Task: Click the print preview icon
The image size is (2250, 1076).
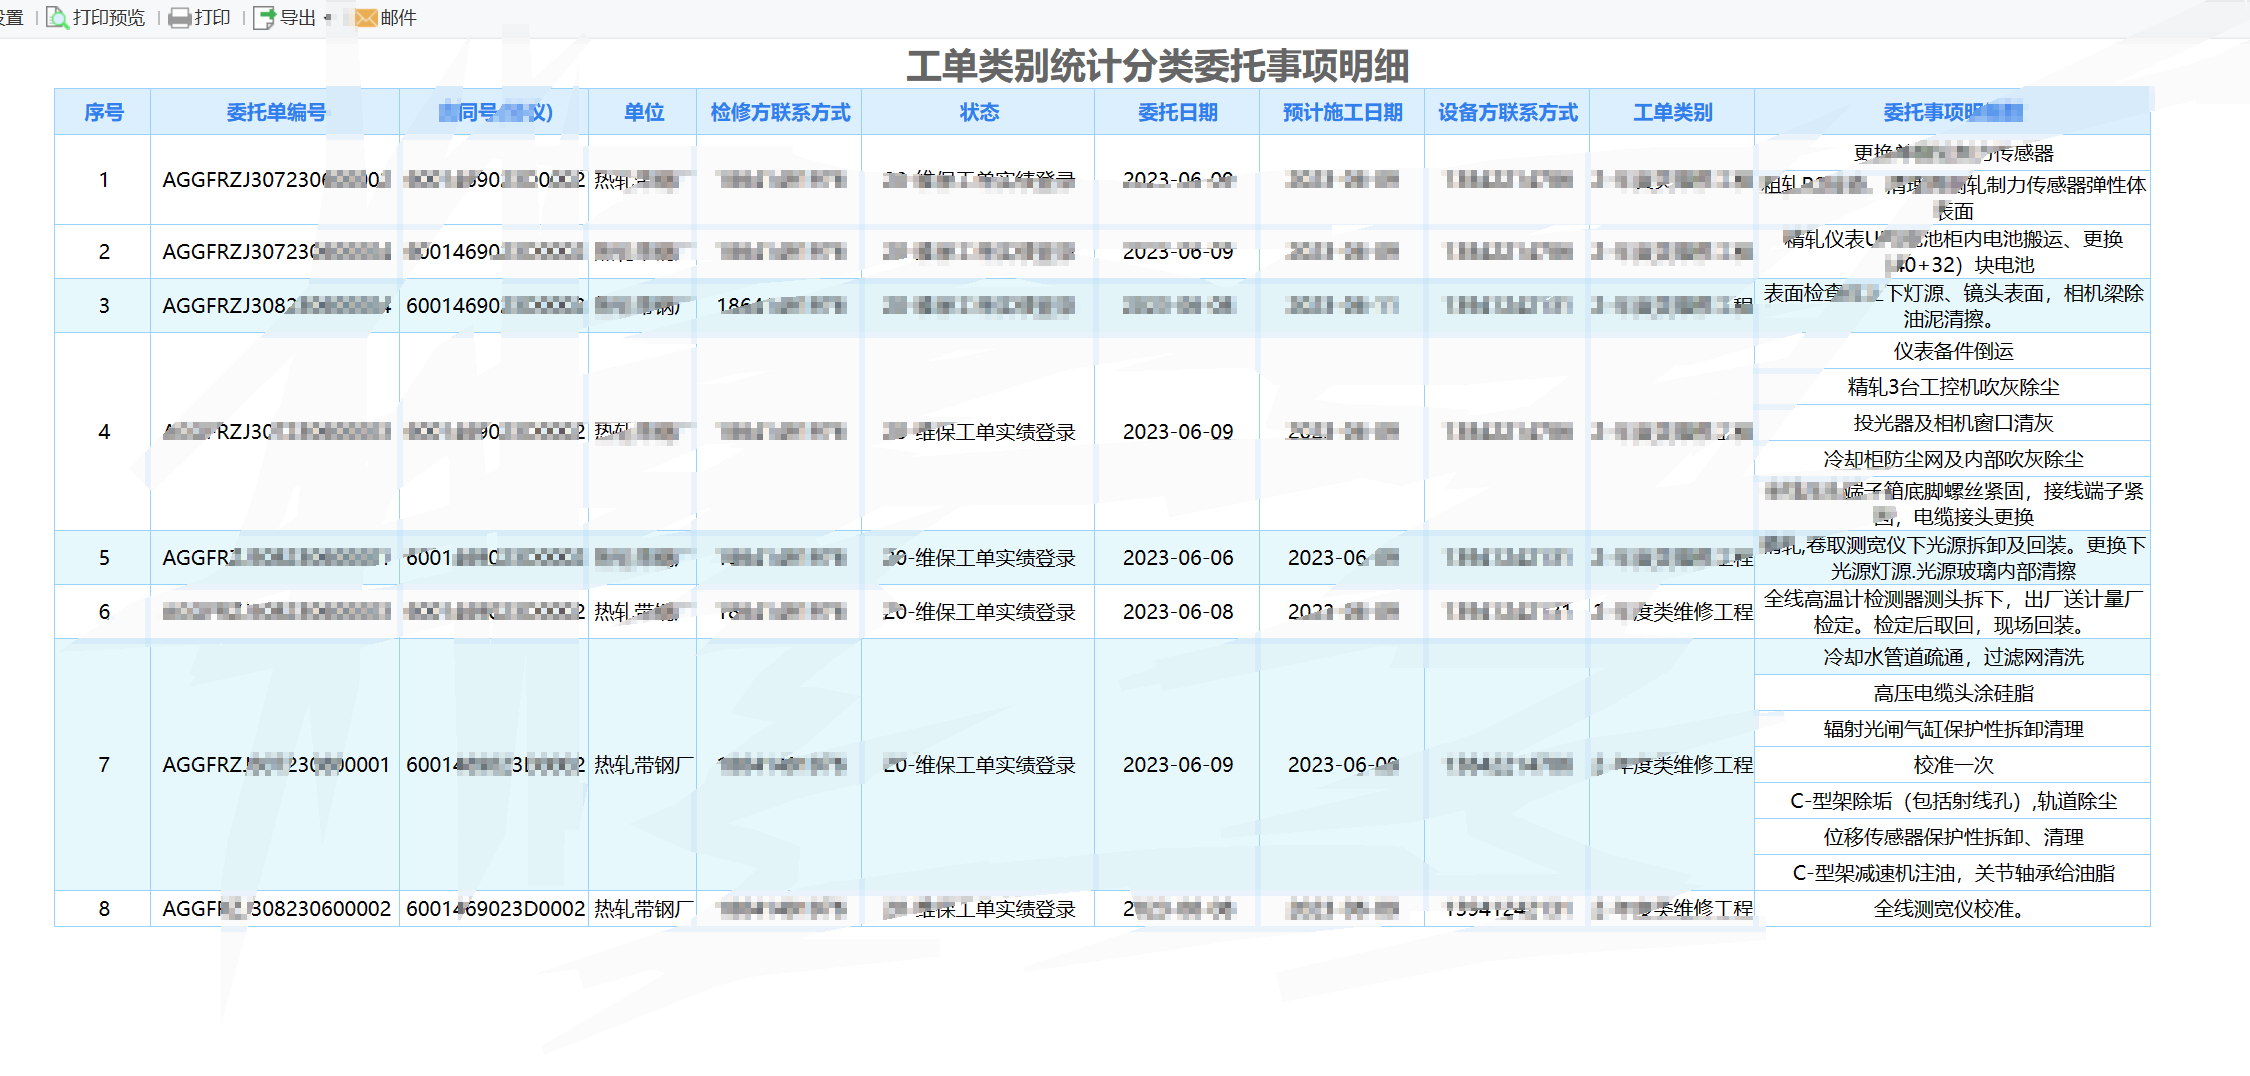Action: point(57,18)
